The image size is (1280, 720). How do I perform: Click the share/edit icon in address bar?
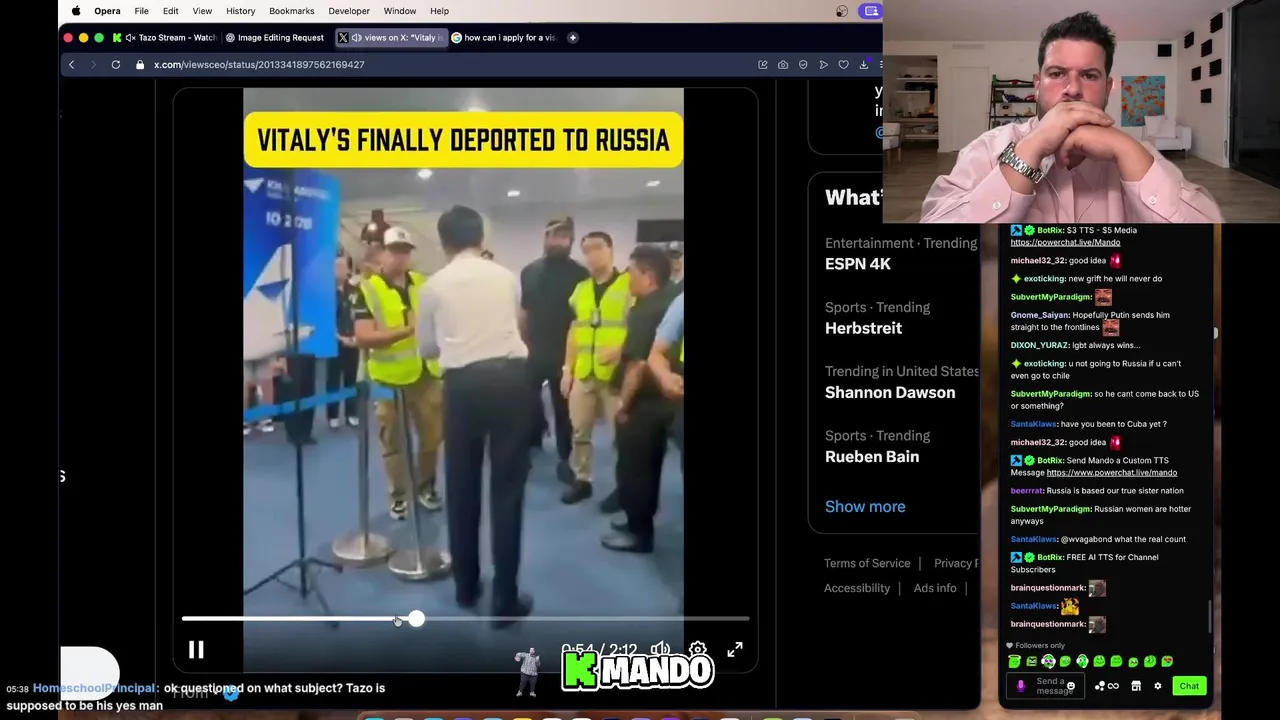(763, 64)
